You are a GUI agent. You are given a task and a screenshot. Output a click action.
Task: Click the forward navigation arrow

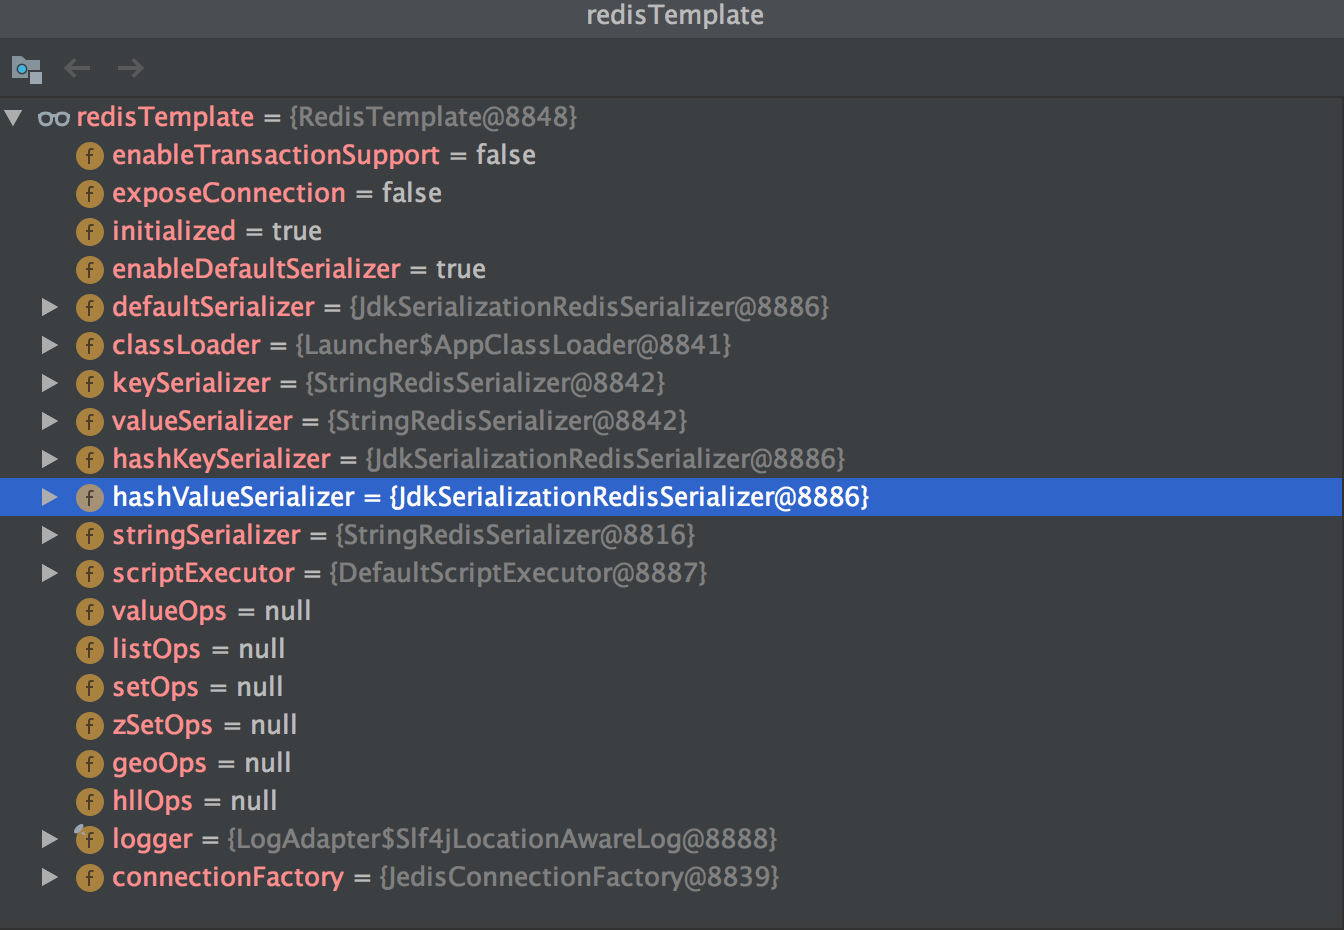click(x=131, y=68)
